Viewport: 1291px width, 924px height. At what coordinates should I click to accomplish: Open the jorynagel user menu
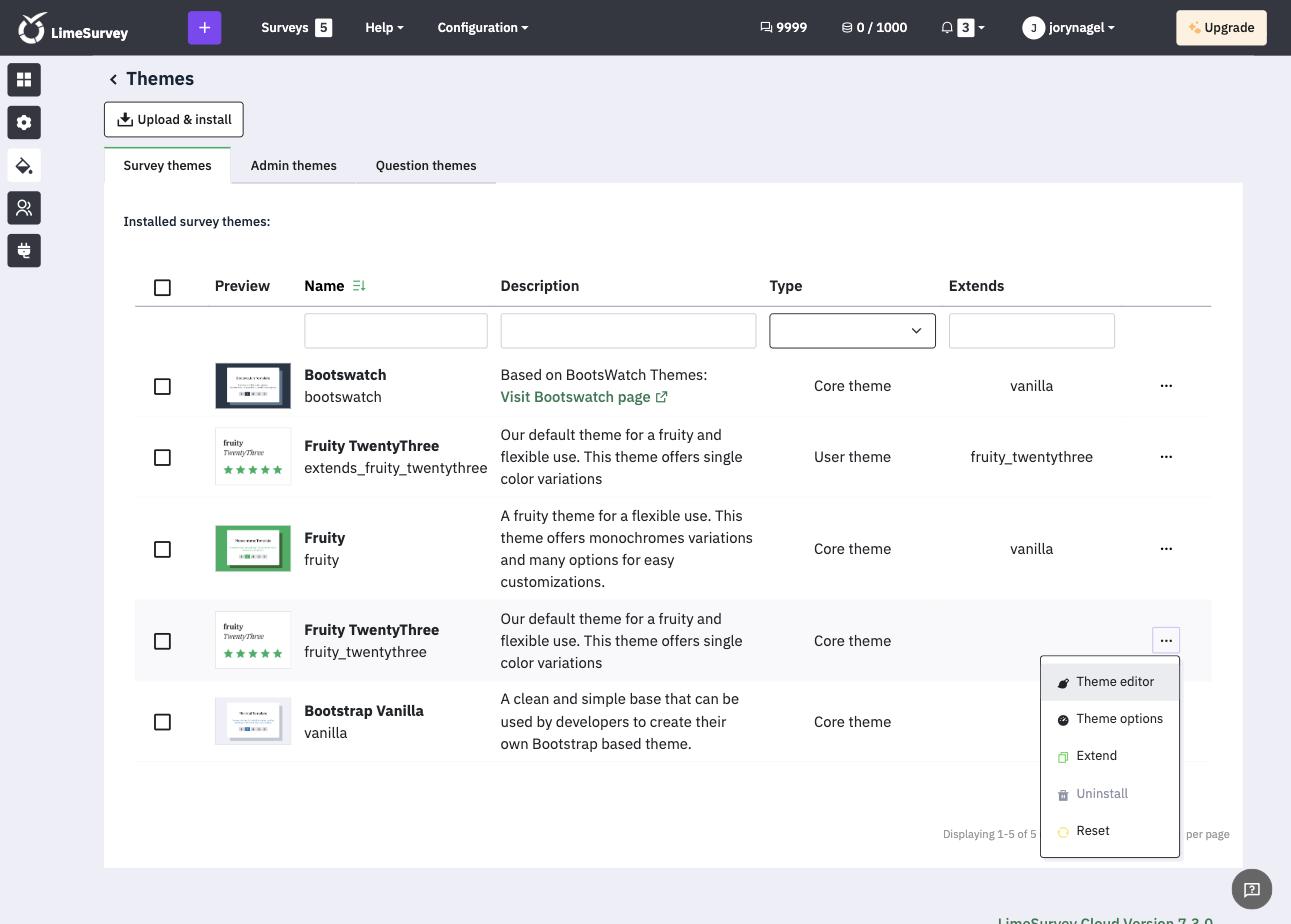click(1068, 28)
